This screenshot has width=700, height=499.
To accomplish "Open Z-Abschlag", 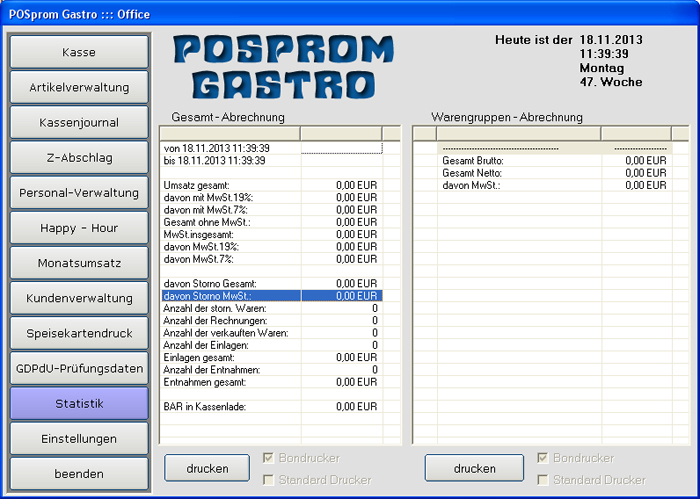I will click(79, 158).
